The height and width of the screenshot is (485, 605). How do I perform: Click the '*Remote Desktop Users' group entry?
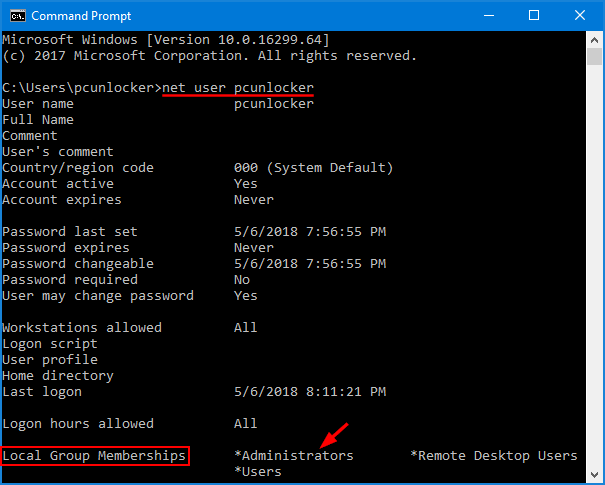pyautogui.click(x=494, y=456)
